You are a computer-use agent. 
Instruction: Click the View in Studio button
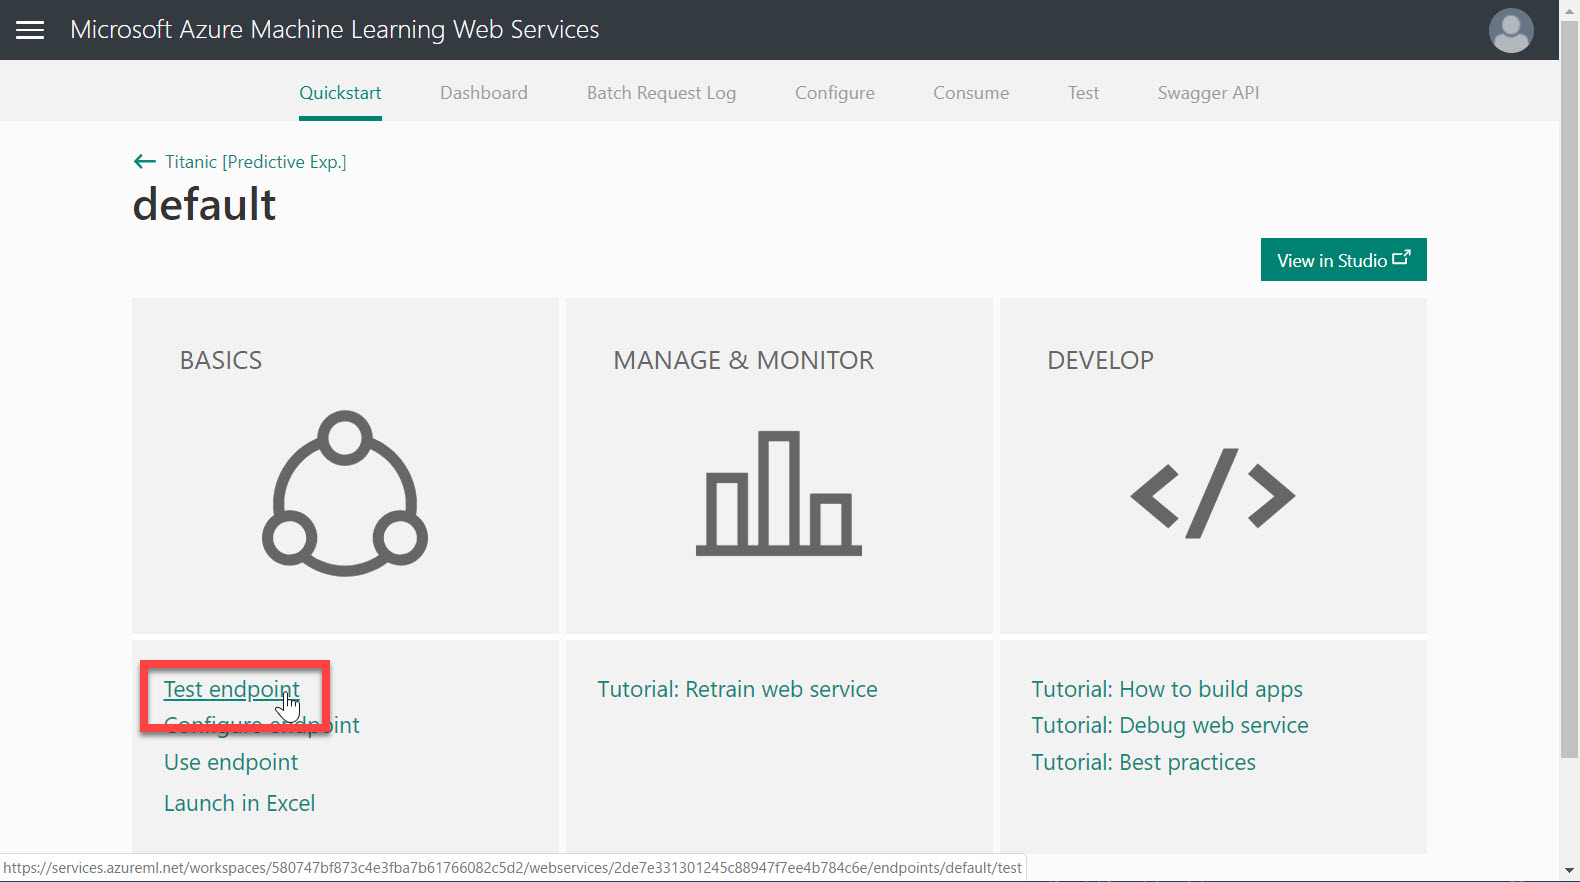(x=1343, y=260)
